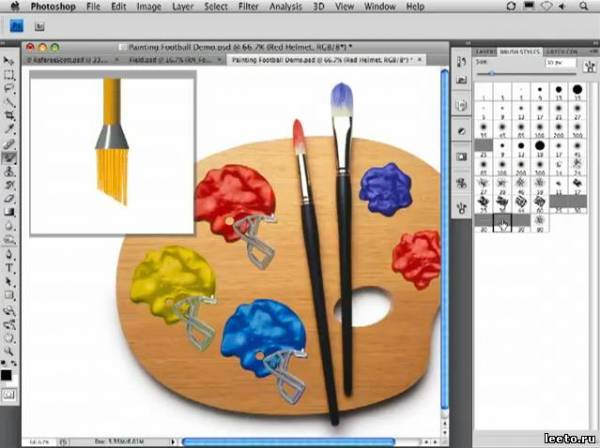This screenshot has height=448, width=600.
Task: Select the Healing Brush tool
Action: pyautogui.click(x=8, y=144)
